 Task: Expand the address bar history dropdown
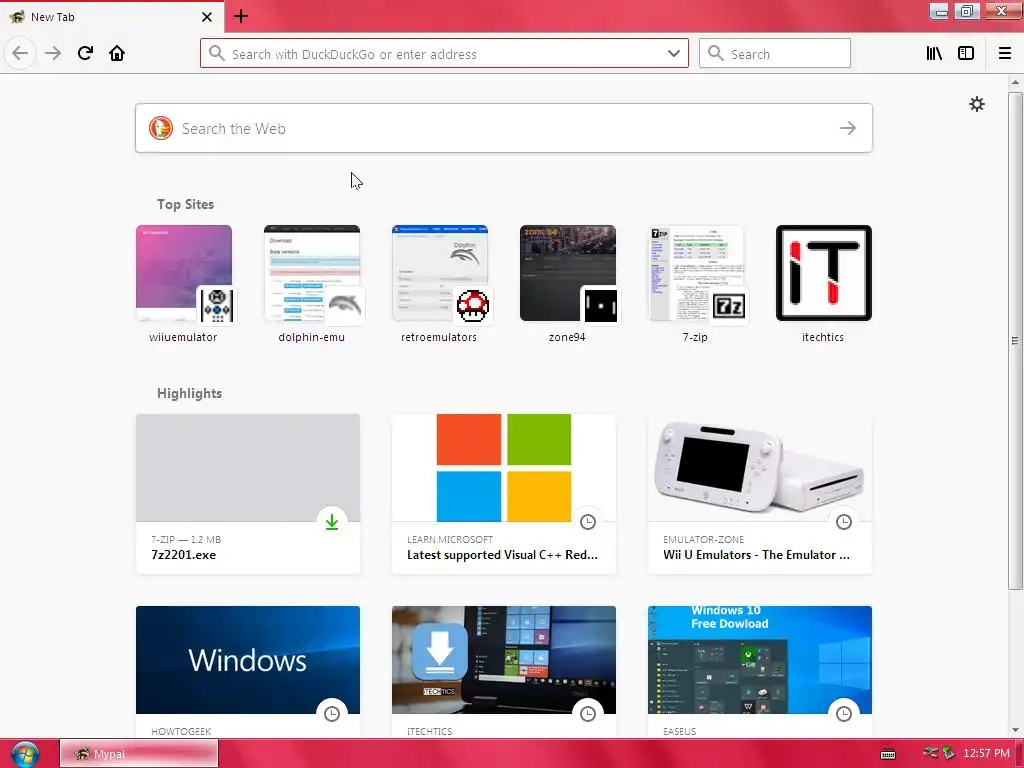673,54
